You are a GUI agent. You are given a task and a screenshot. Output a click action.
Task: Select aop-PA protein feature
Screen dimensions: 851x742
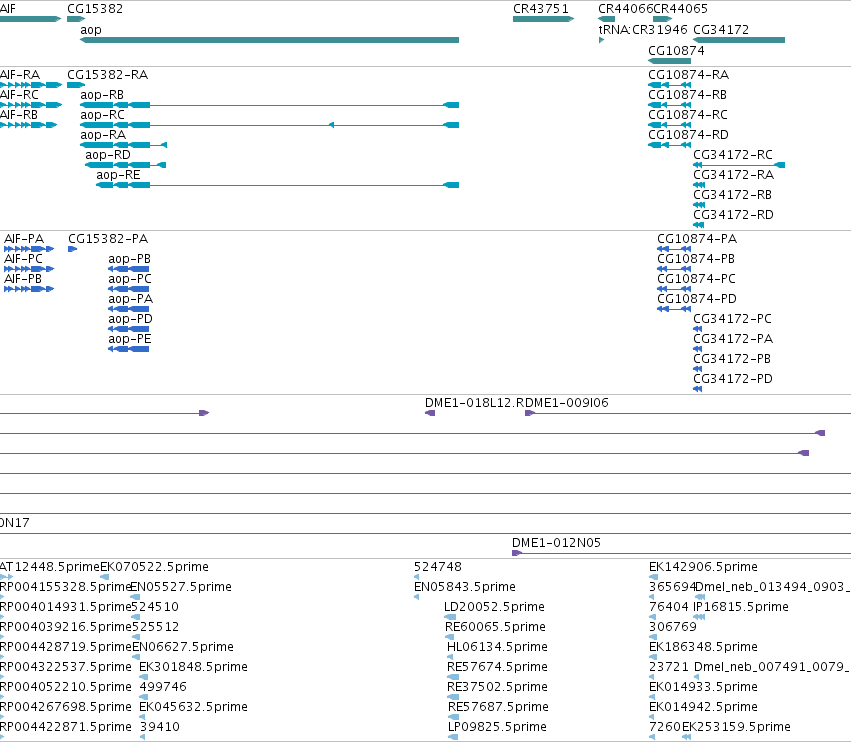128,309
